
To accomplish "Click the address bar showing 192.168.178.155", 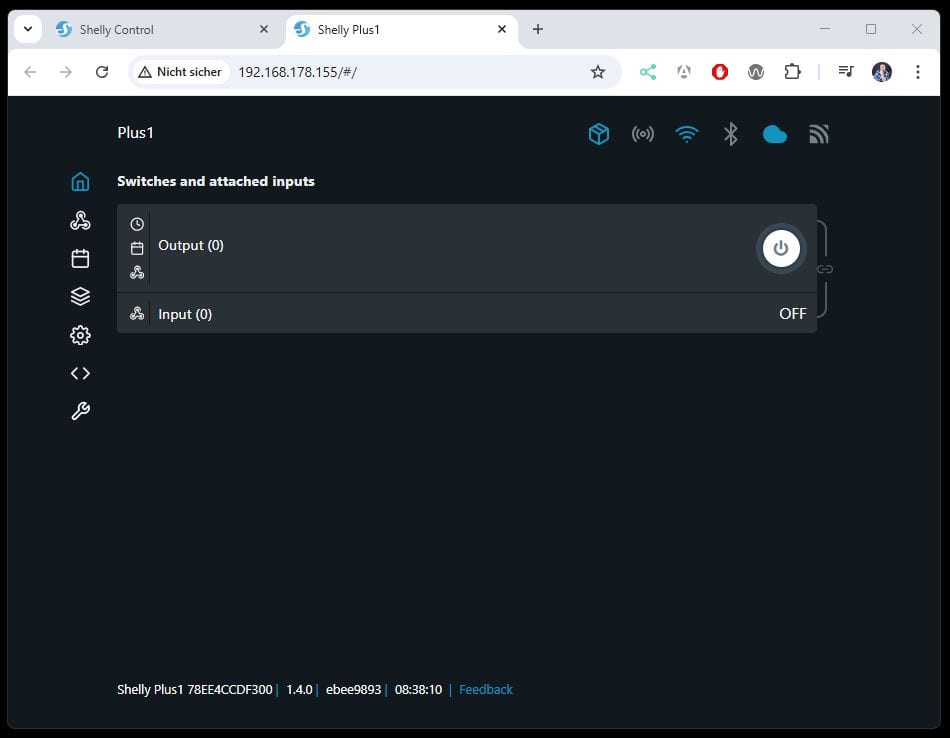I will 400,72.
